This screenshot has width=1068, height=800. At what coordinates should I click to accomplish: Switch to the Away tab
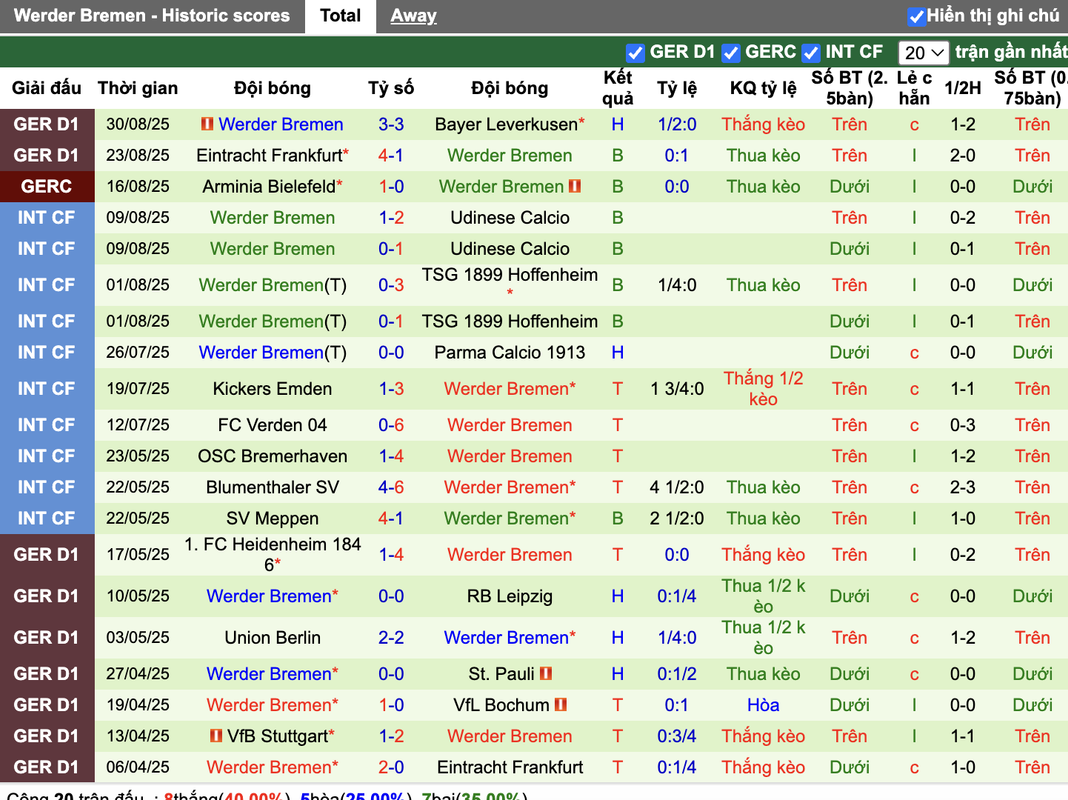(x=413, y=16)
